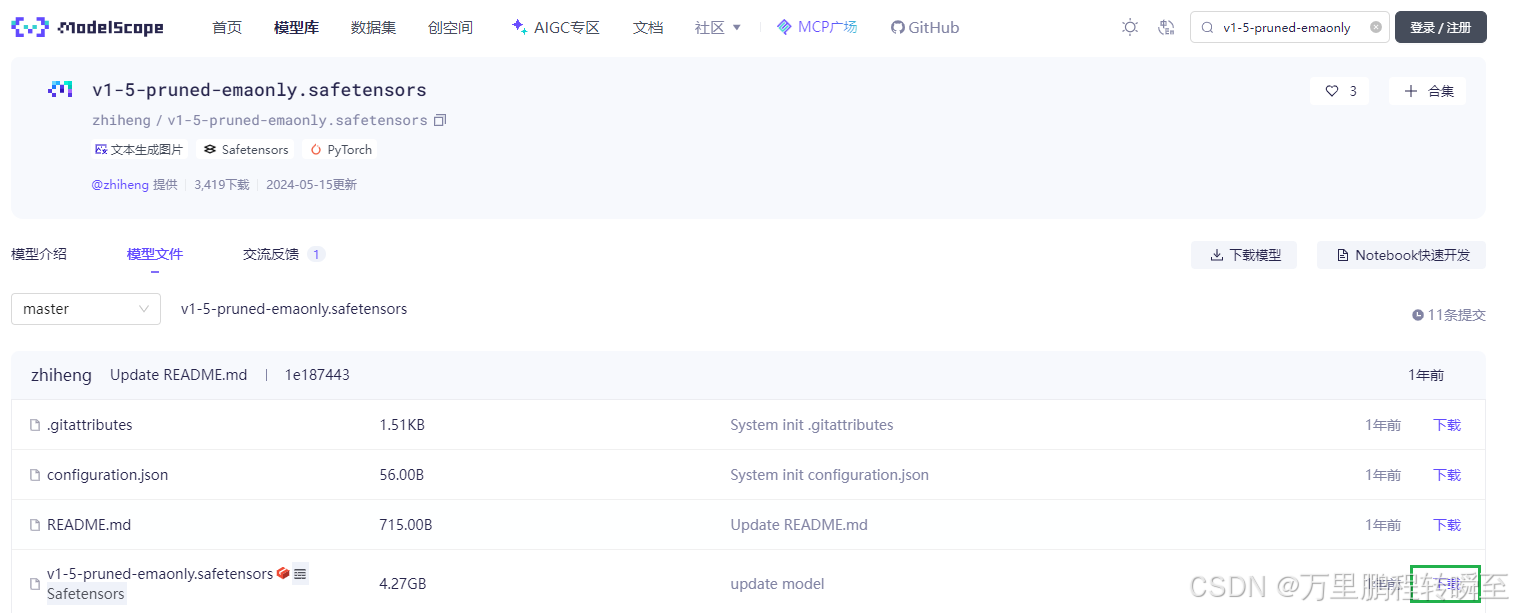Open the 数据集 navigation item
1513x613 pixels.
click(x=373, y=27)
